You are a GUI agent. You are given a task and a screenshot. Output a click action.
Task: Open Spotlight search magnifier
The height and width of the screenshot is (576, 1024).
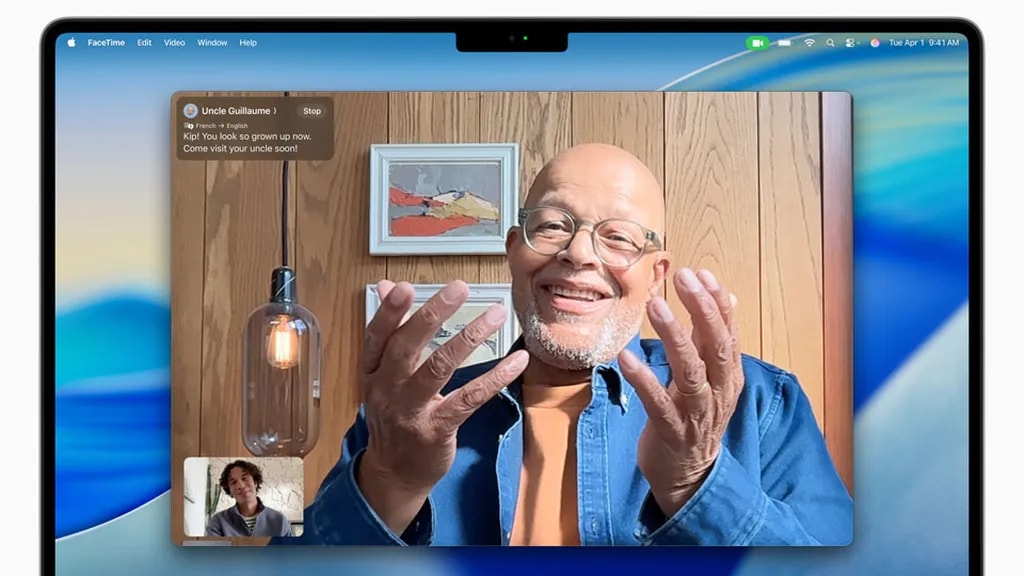830,43
